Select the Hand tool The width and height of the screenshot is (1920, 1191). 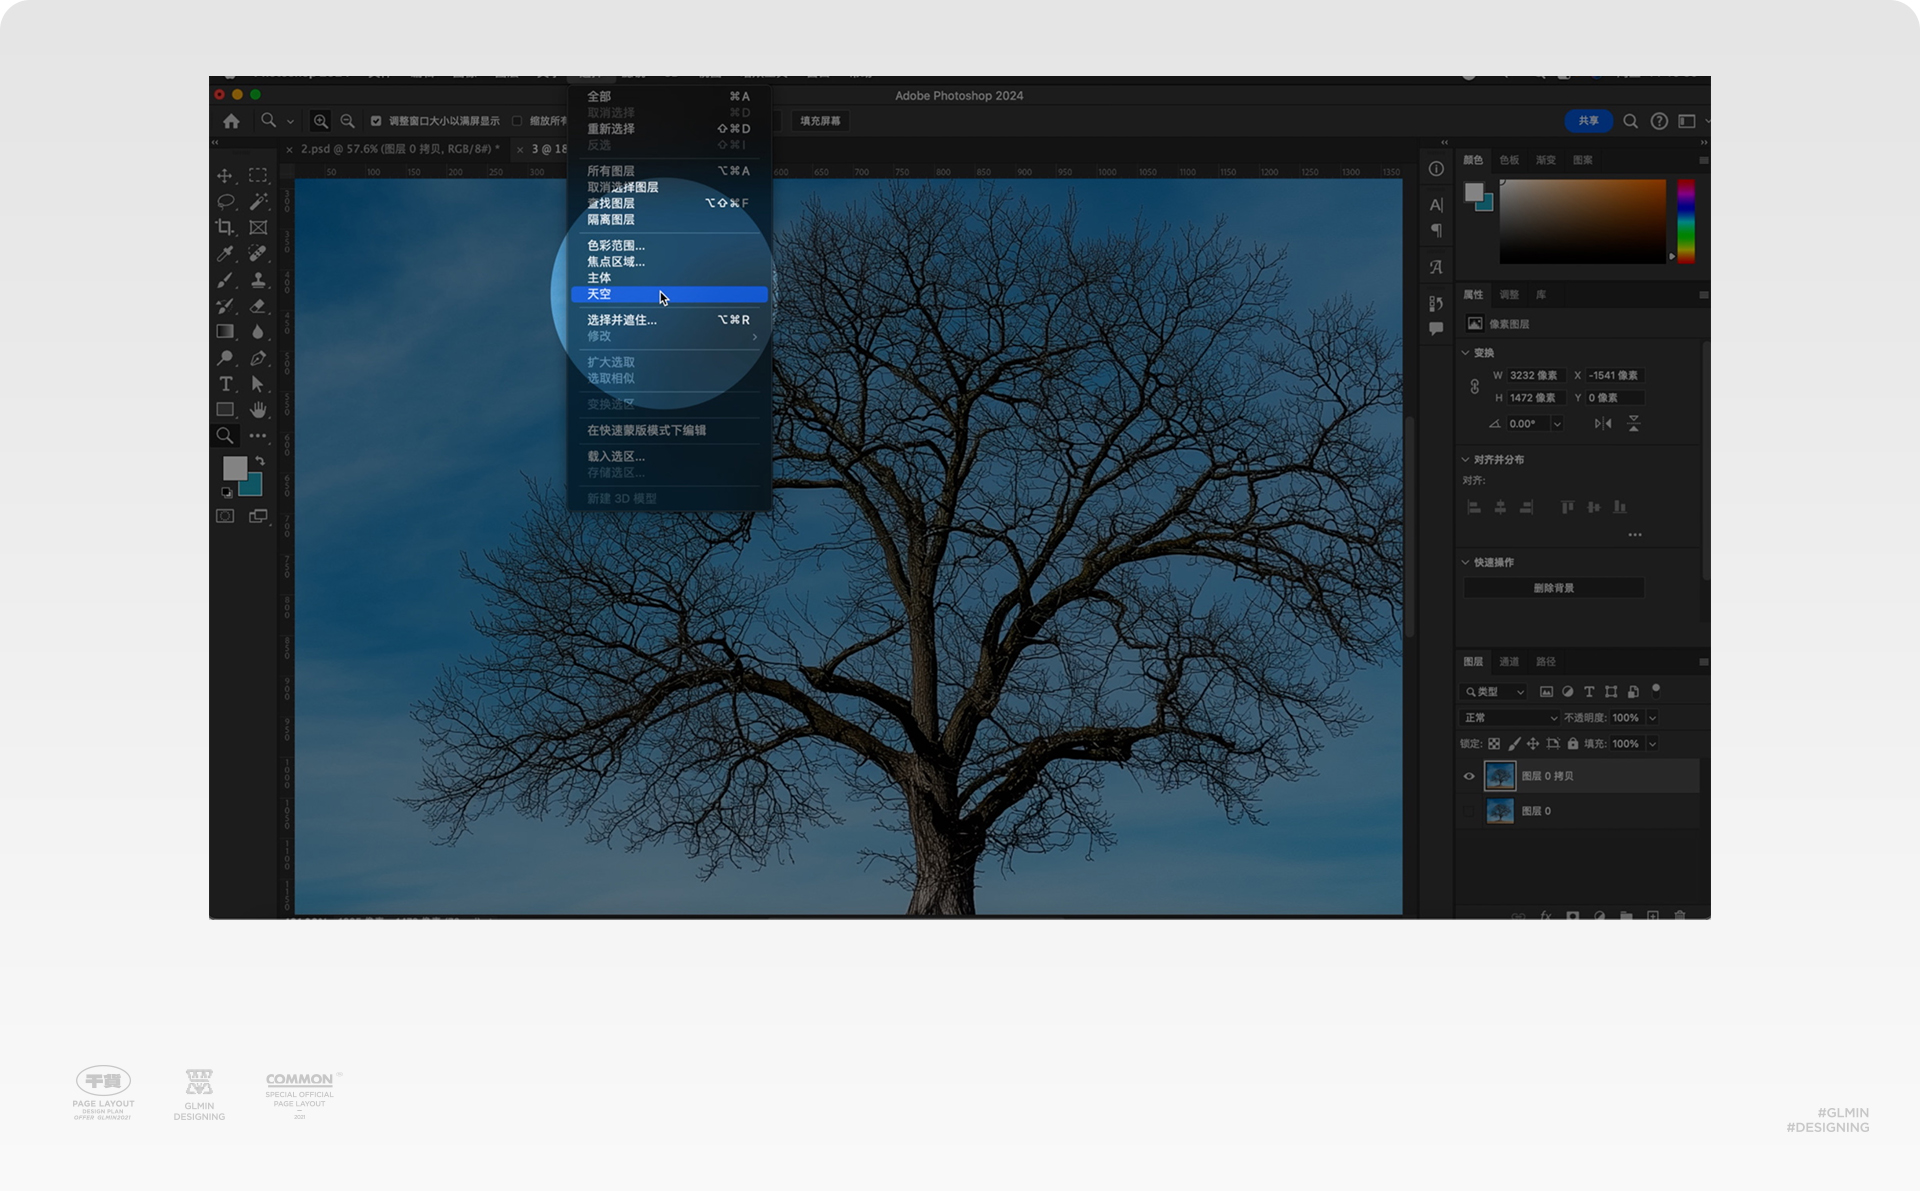tap(258, 410)
